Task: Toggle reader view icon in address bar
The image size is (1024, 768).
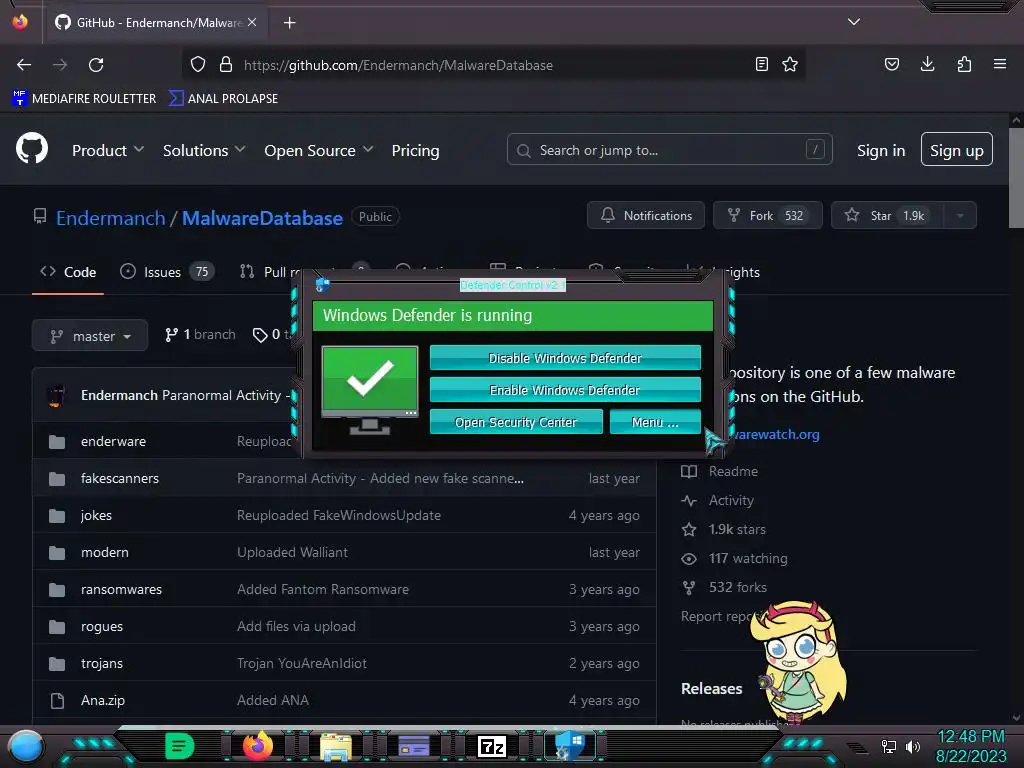Action: pyautogui.click(x=761, y=64)
